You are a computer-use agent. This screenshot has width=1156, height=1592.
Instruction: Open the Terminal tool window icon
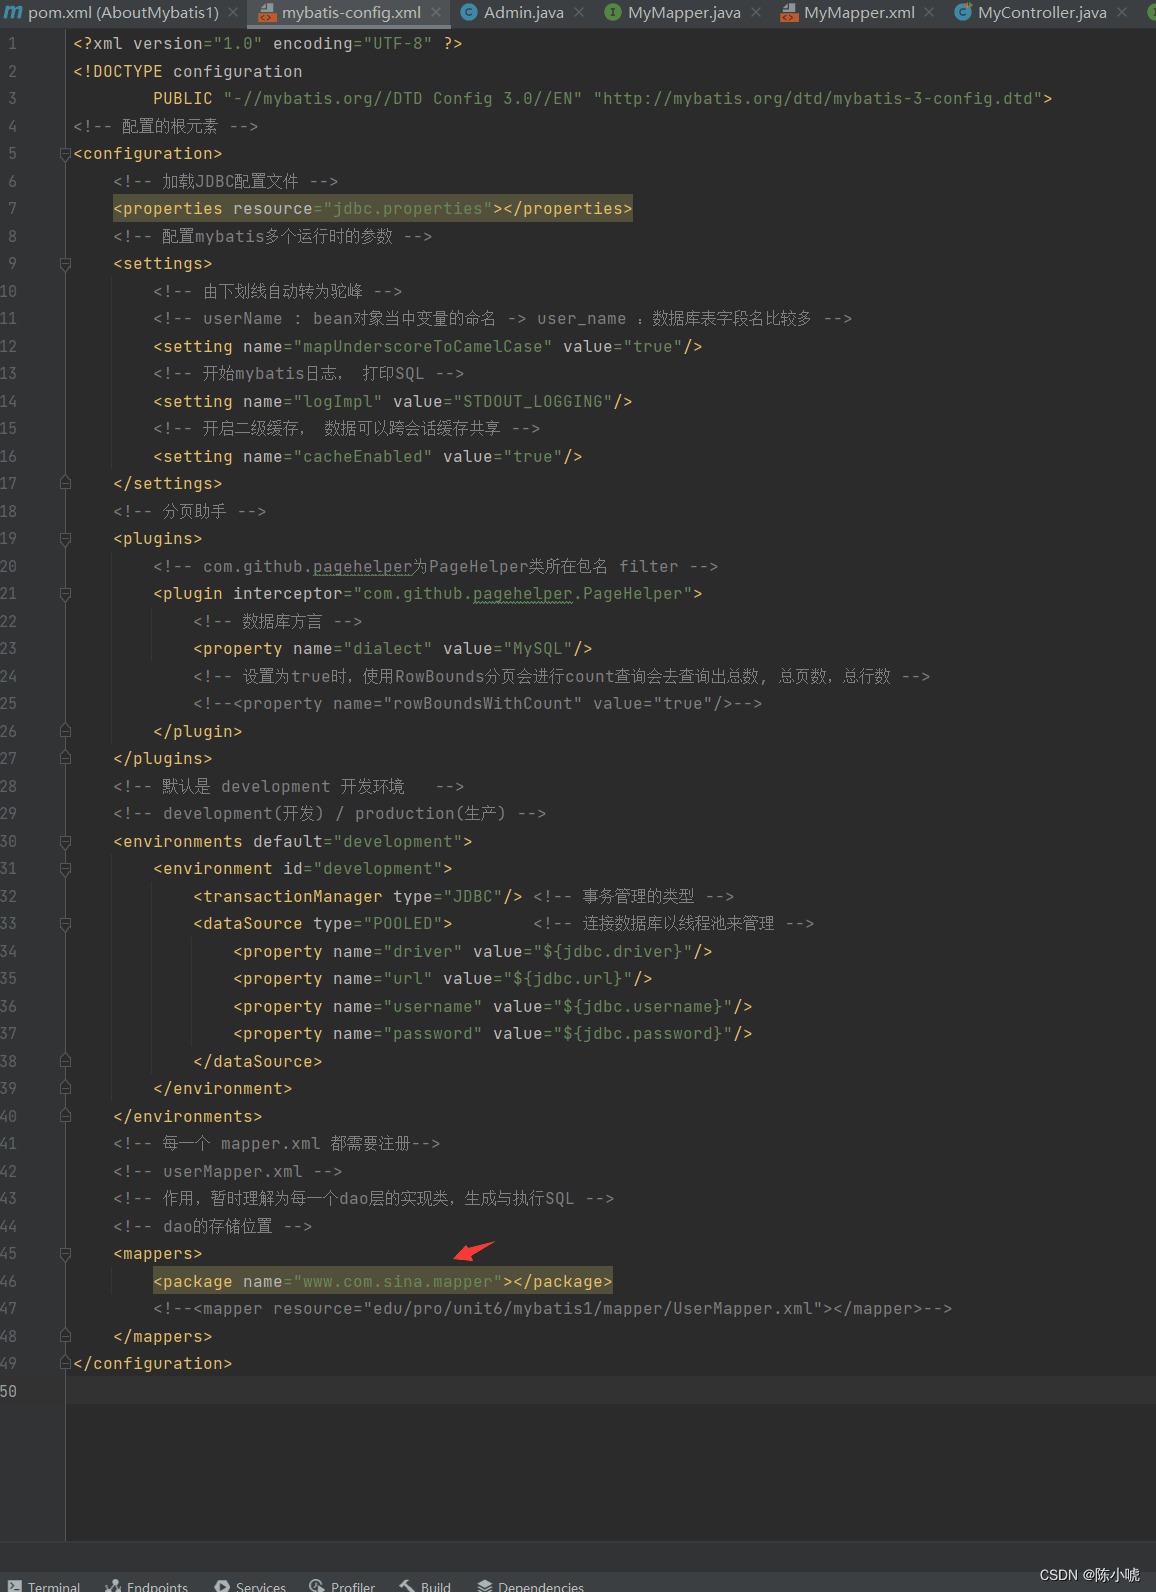(14, 1586)
